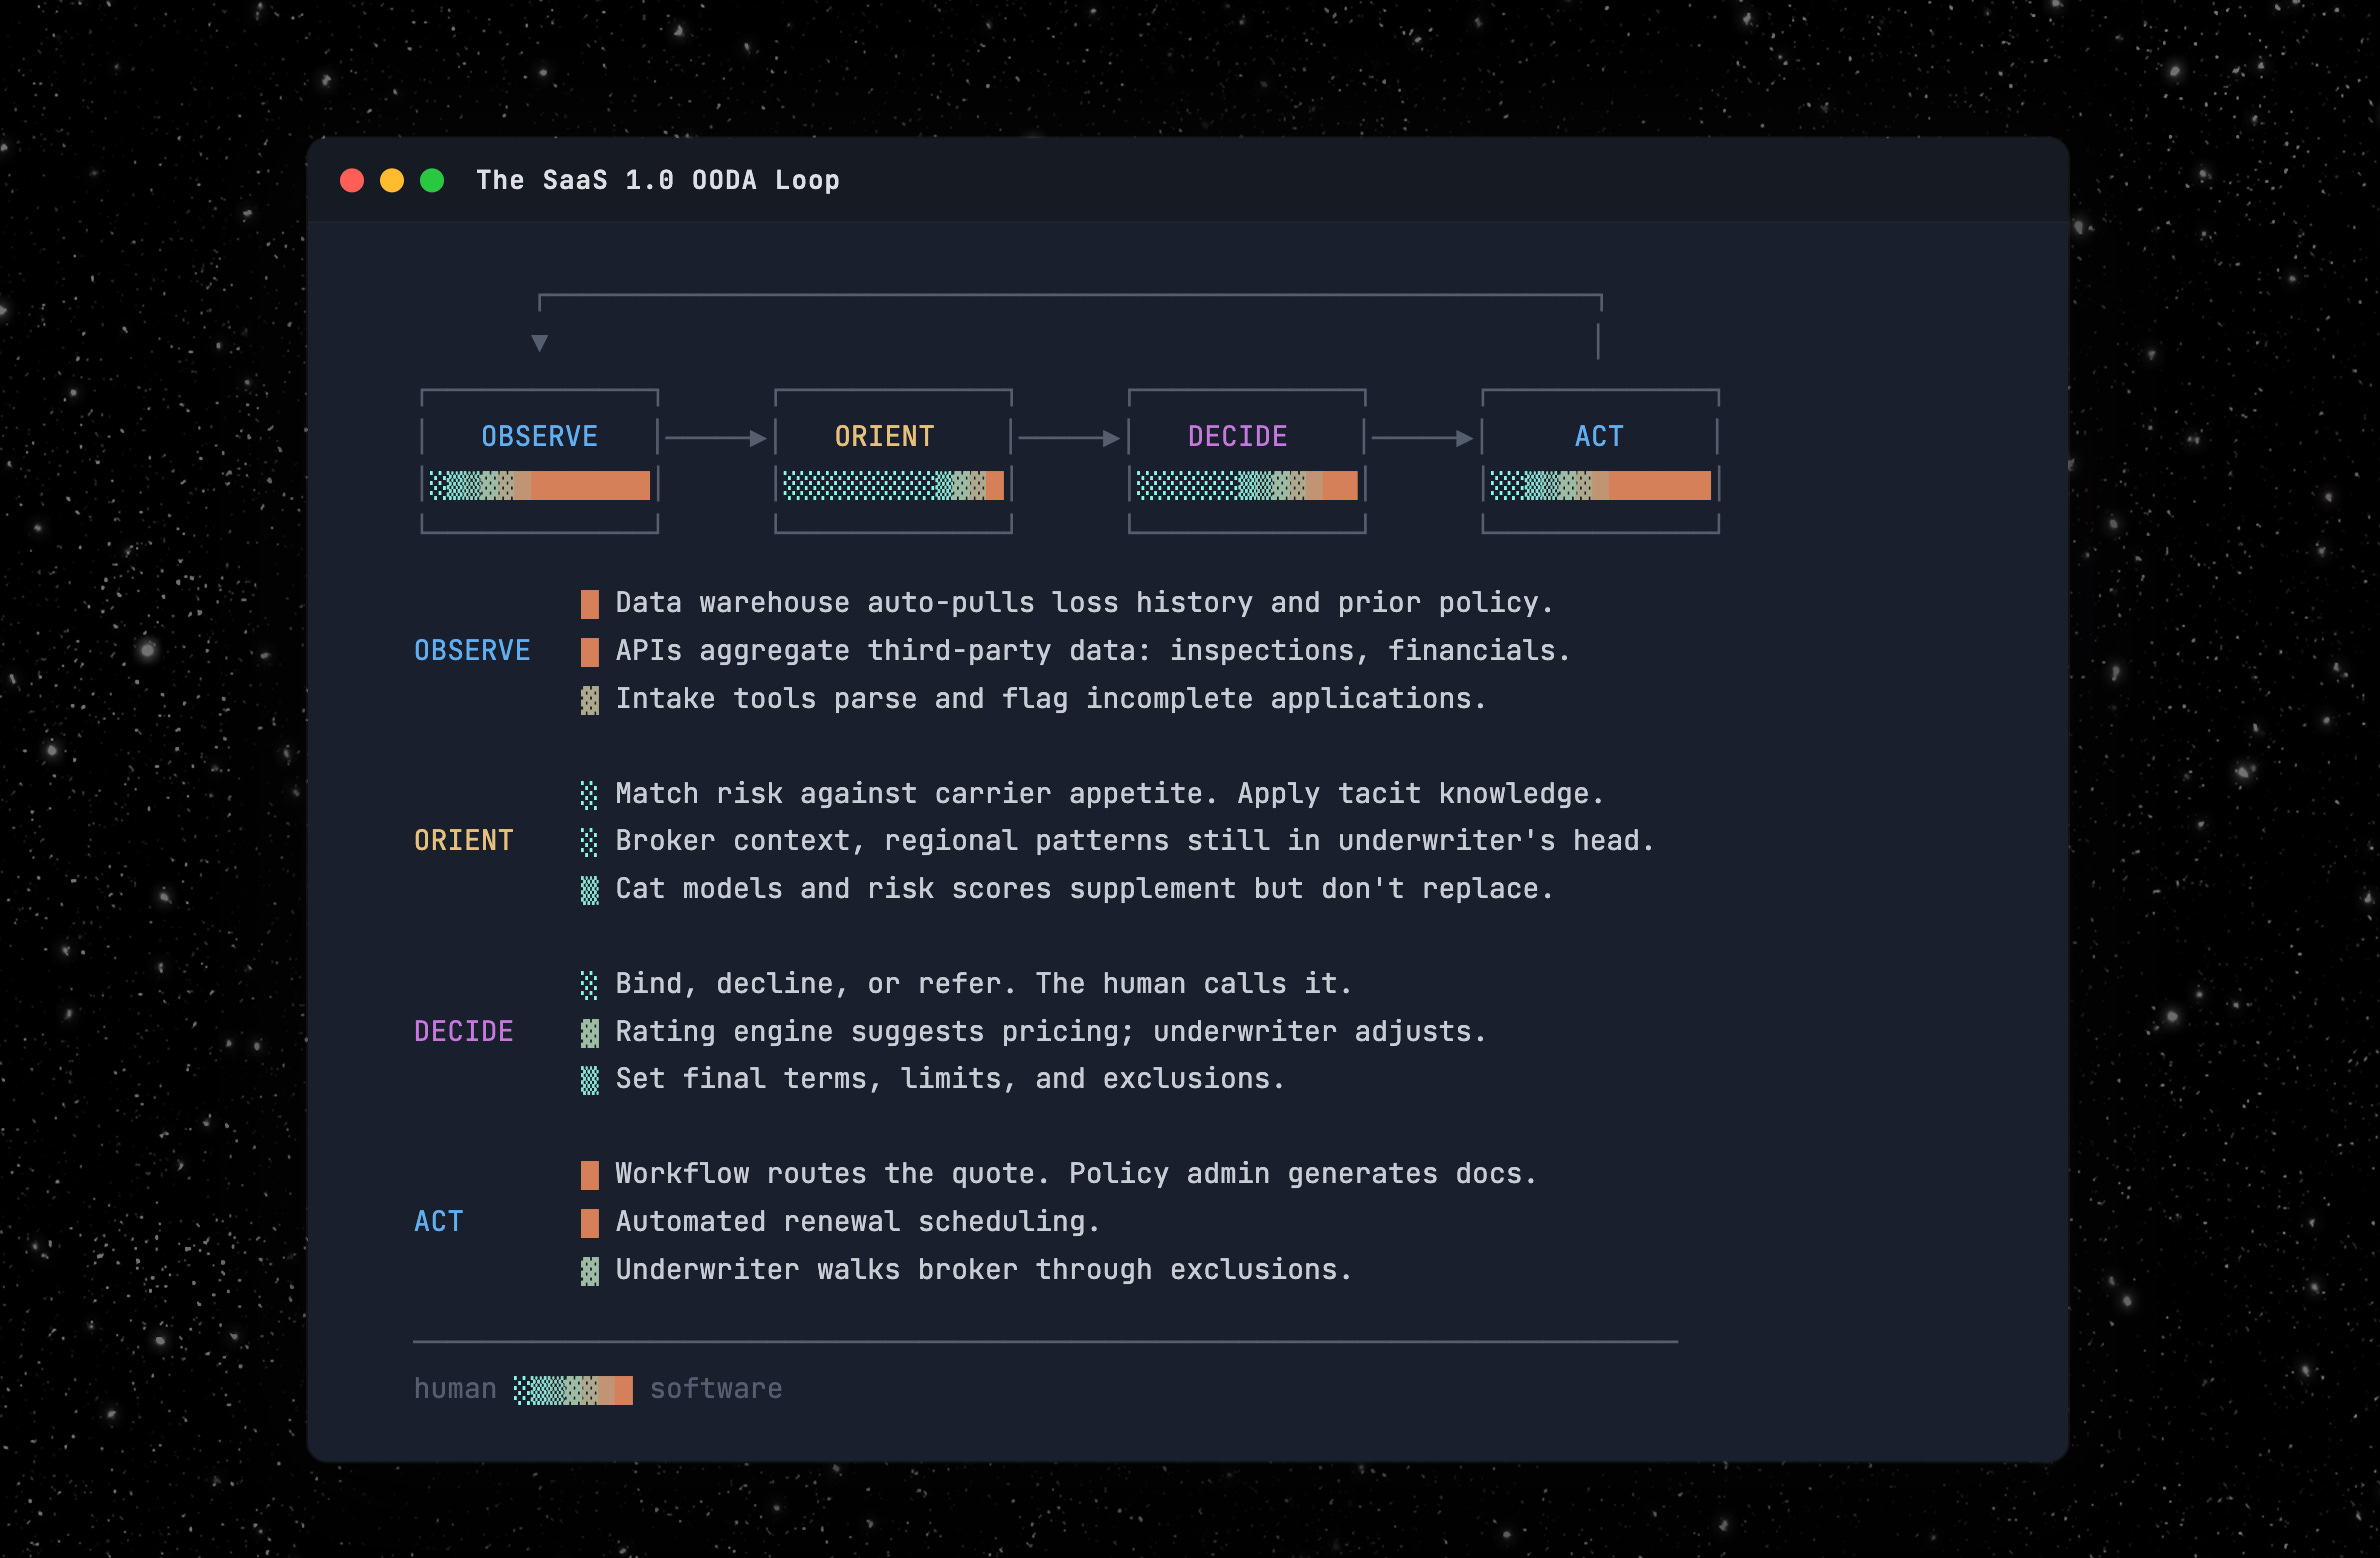Click the red close window dot
Viewport: 2380px width, 1558px height.
click(352, 180)
